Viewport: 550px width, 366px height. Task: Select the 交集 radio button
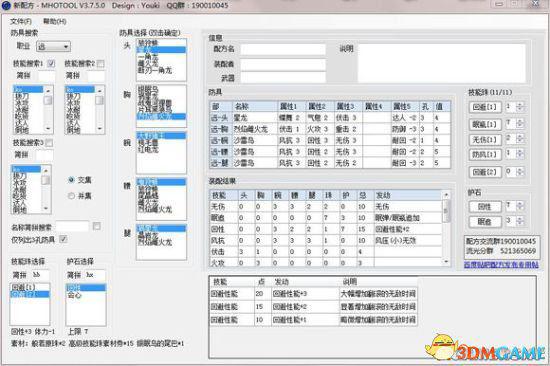click(71, 180)
